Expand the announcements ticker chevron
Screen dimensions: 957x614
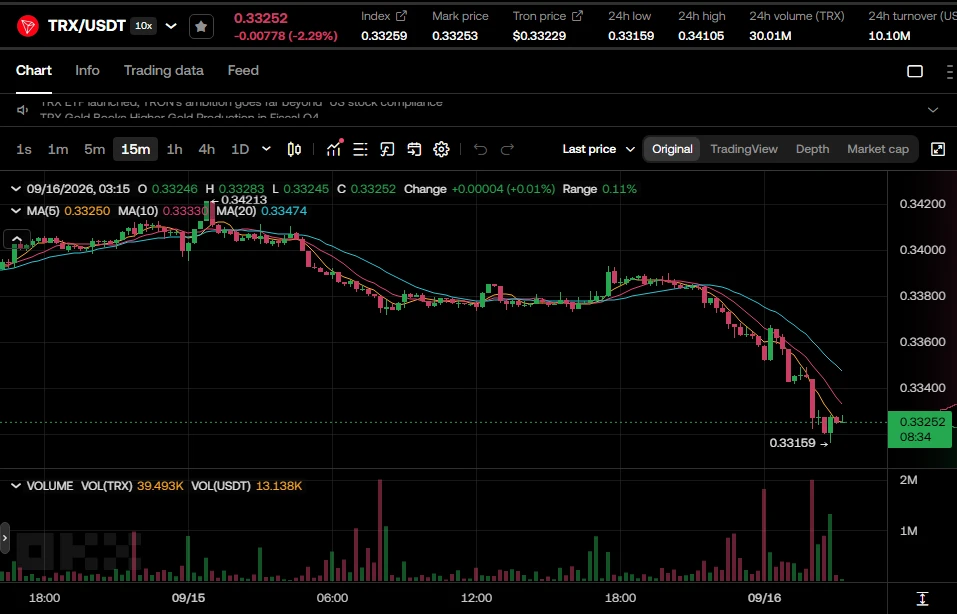[x=933, y=110]
